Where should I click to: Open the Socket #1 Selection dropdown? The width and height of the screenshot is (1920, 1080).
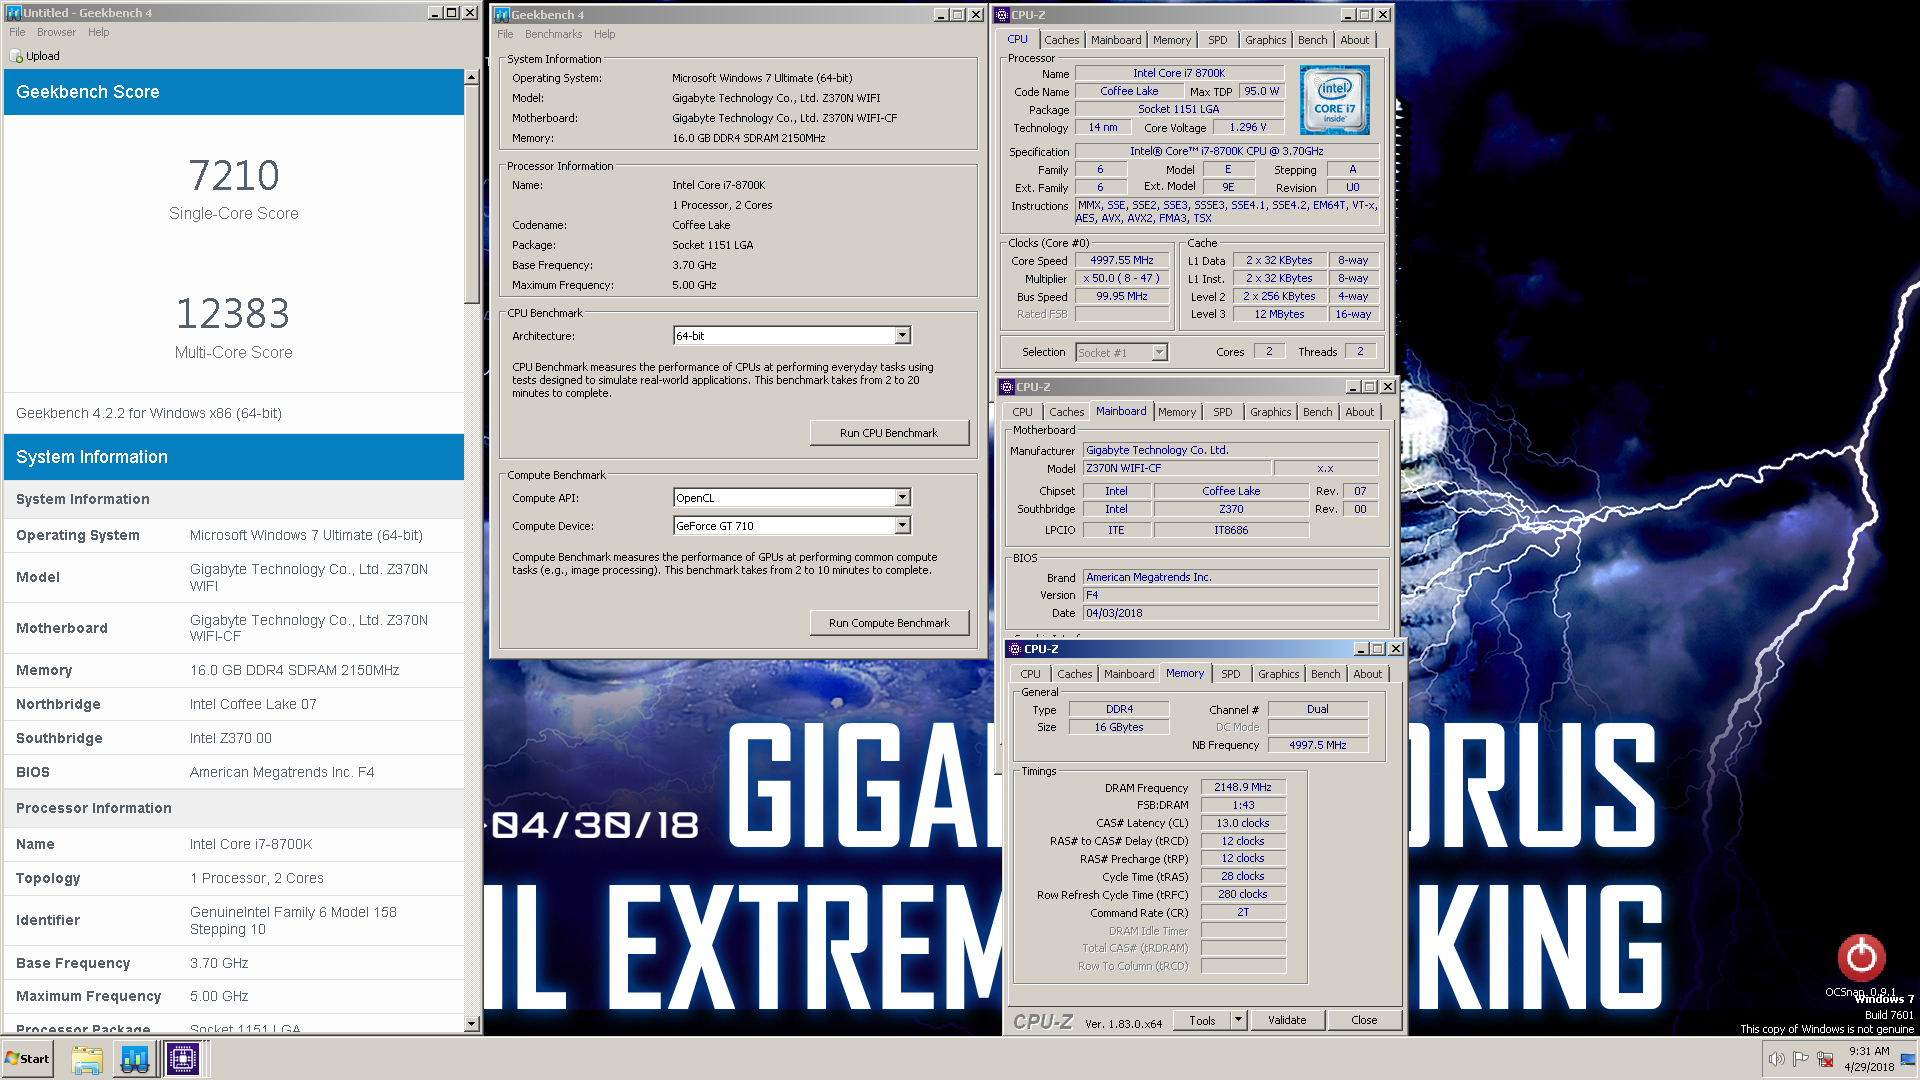click(x=1159, y=352)
